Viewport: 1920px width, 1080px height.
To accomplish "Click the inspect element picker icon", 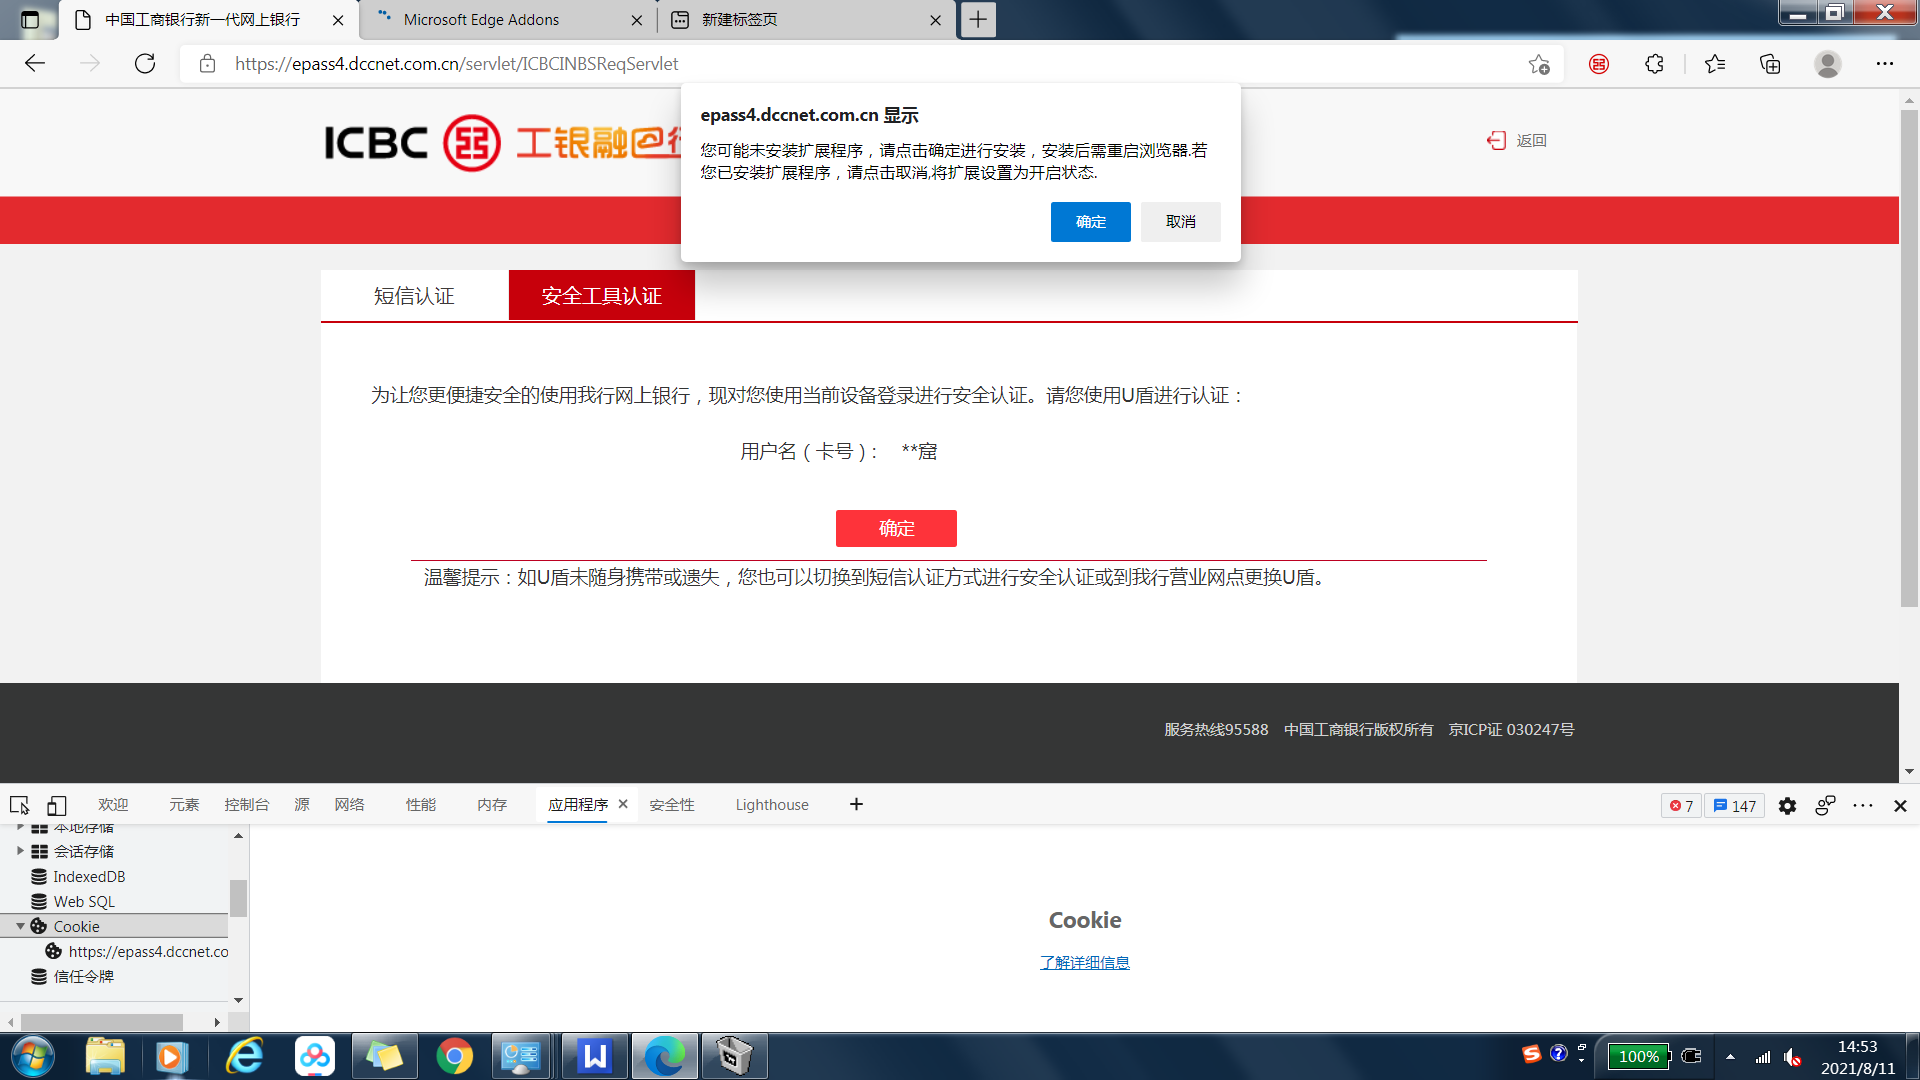I will [19, 805].
